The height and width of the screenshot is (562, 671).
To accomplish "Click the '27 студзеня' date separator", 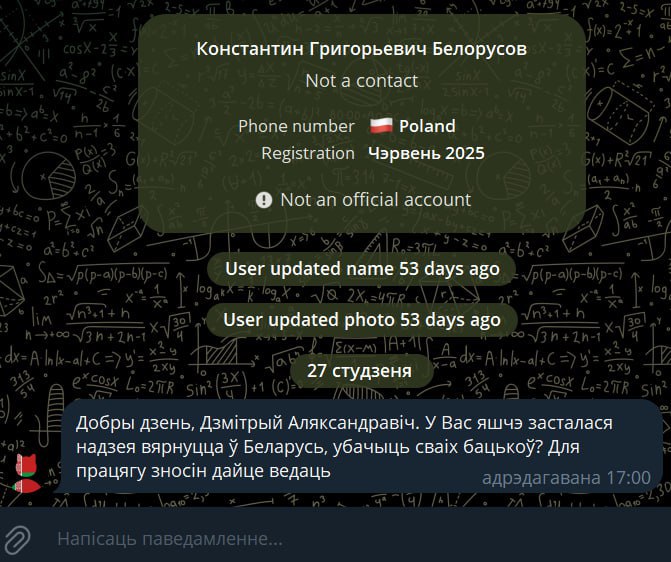I will coord(359,371).
